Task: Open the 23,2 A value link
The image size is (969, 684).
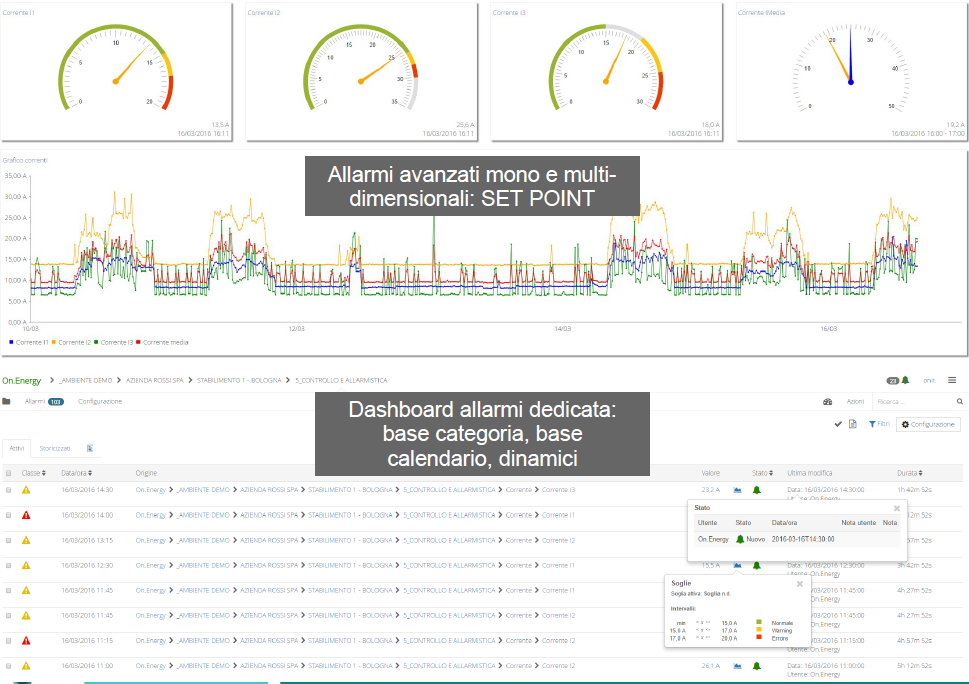Action: [x=711, y=490]
